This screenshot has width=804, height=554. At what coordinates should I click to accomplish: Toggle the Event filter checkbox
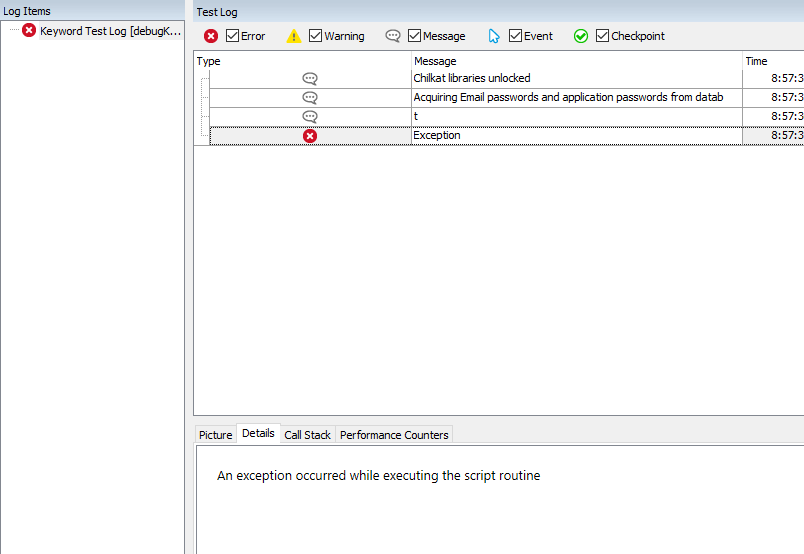[x=515, y=35]
